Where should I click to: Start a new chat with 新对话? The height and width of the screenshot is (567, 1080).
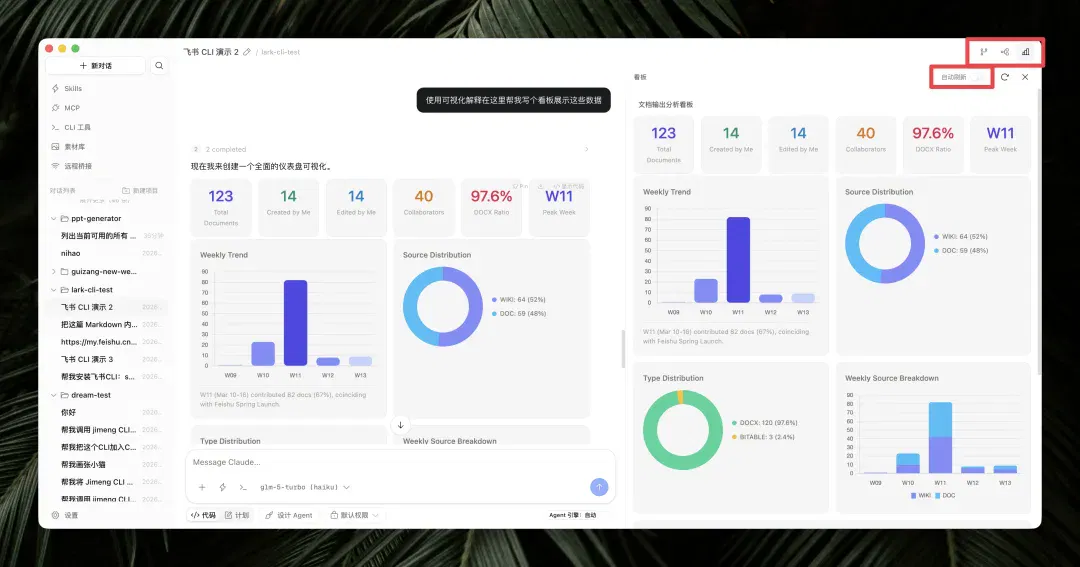(x=95, y=65)
